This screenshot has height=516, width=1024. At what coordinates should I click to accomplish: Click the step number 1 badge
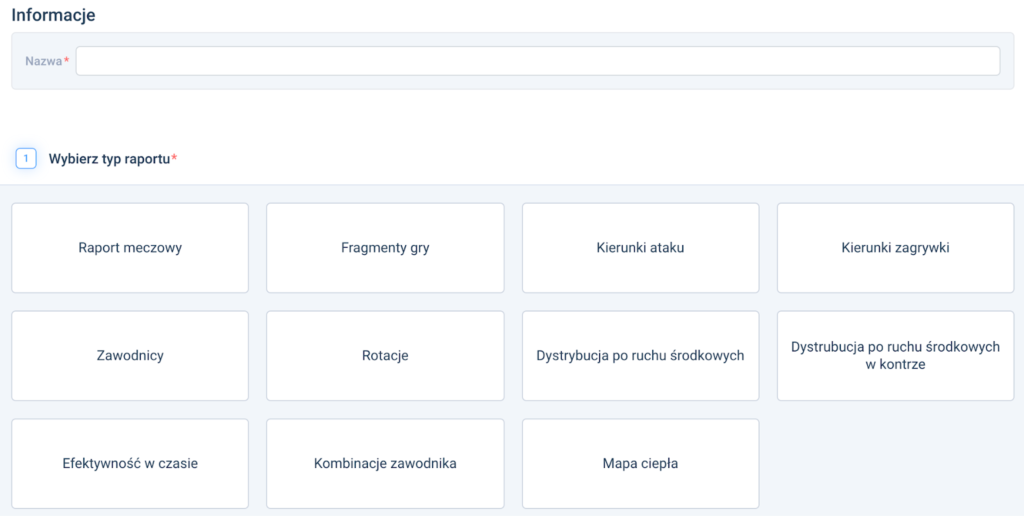click(x=26, y=158)
